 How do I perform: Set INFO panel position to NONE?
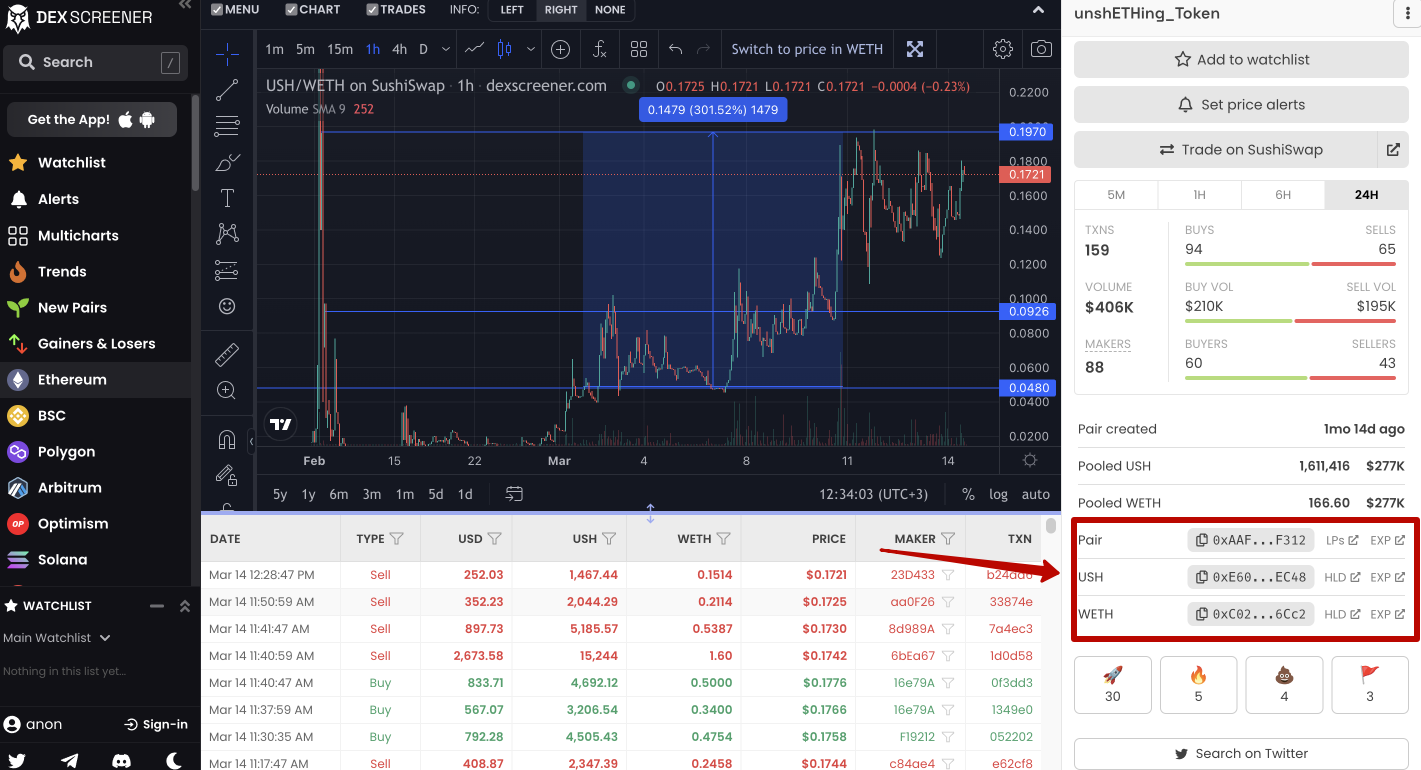[610, 10]
